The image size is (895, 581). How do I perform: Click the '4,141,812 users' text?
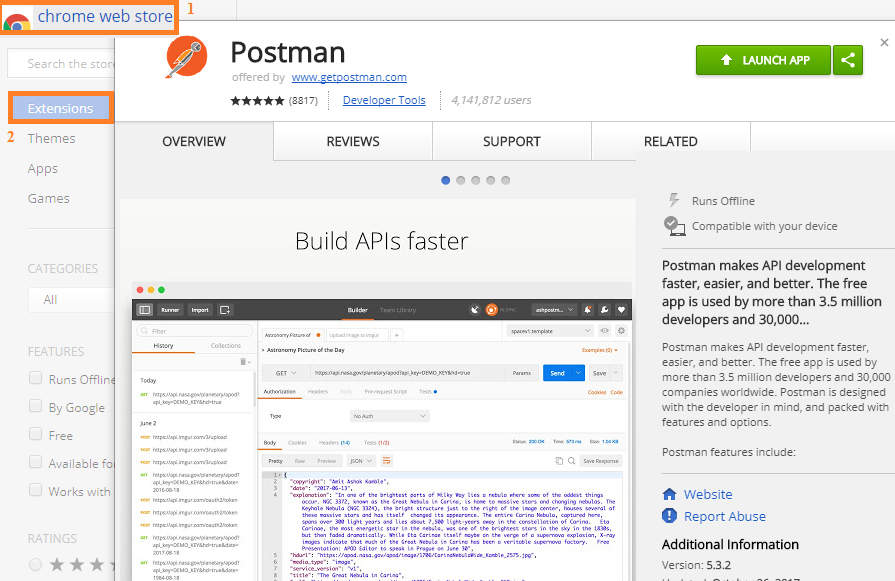click(491, 100)
